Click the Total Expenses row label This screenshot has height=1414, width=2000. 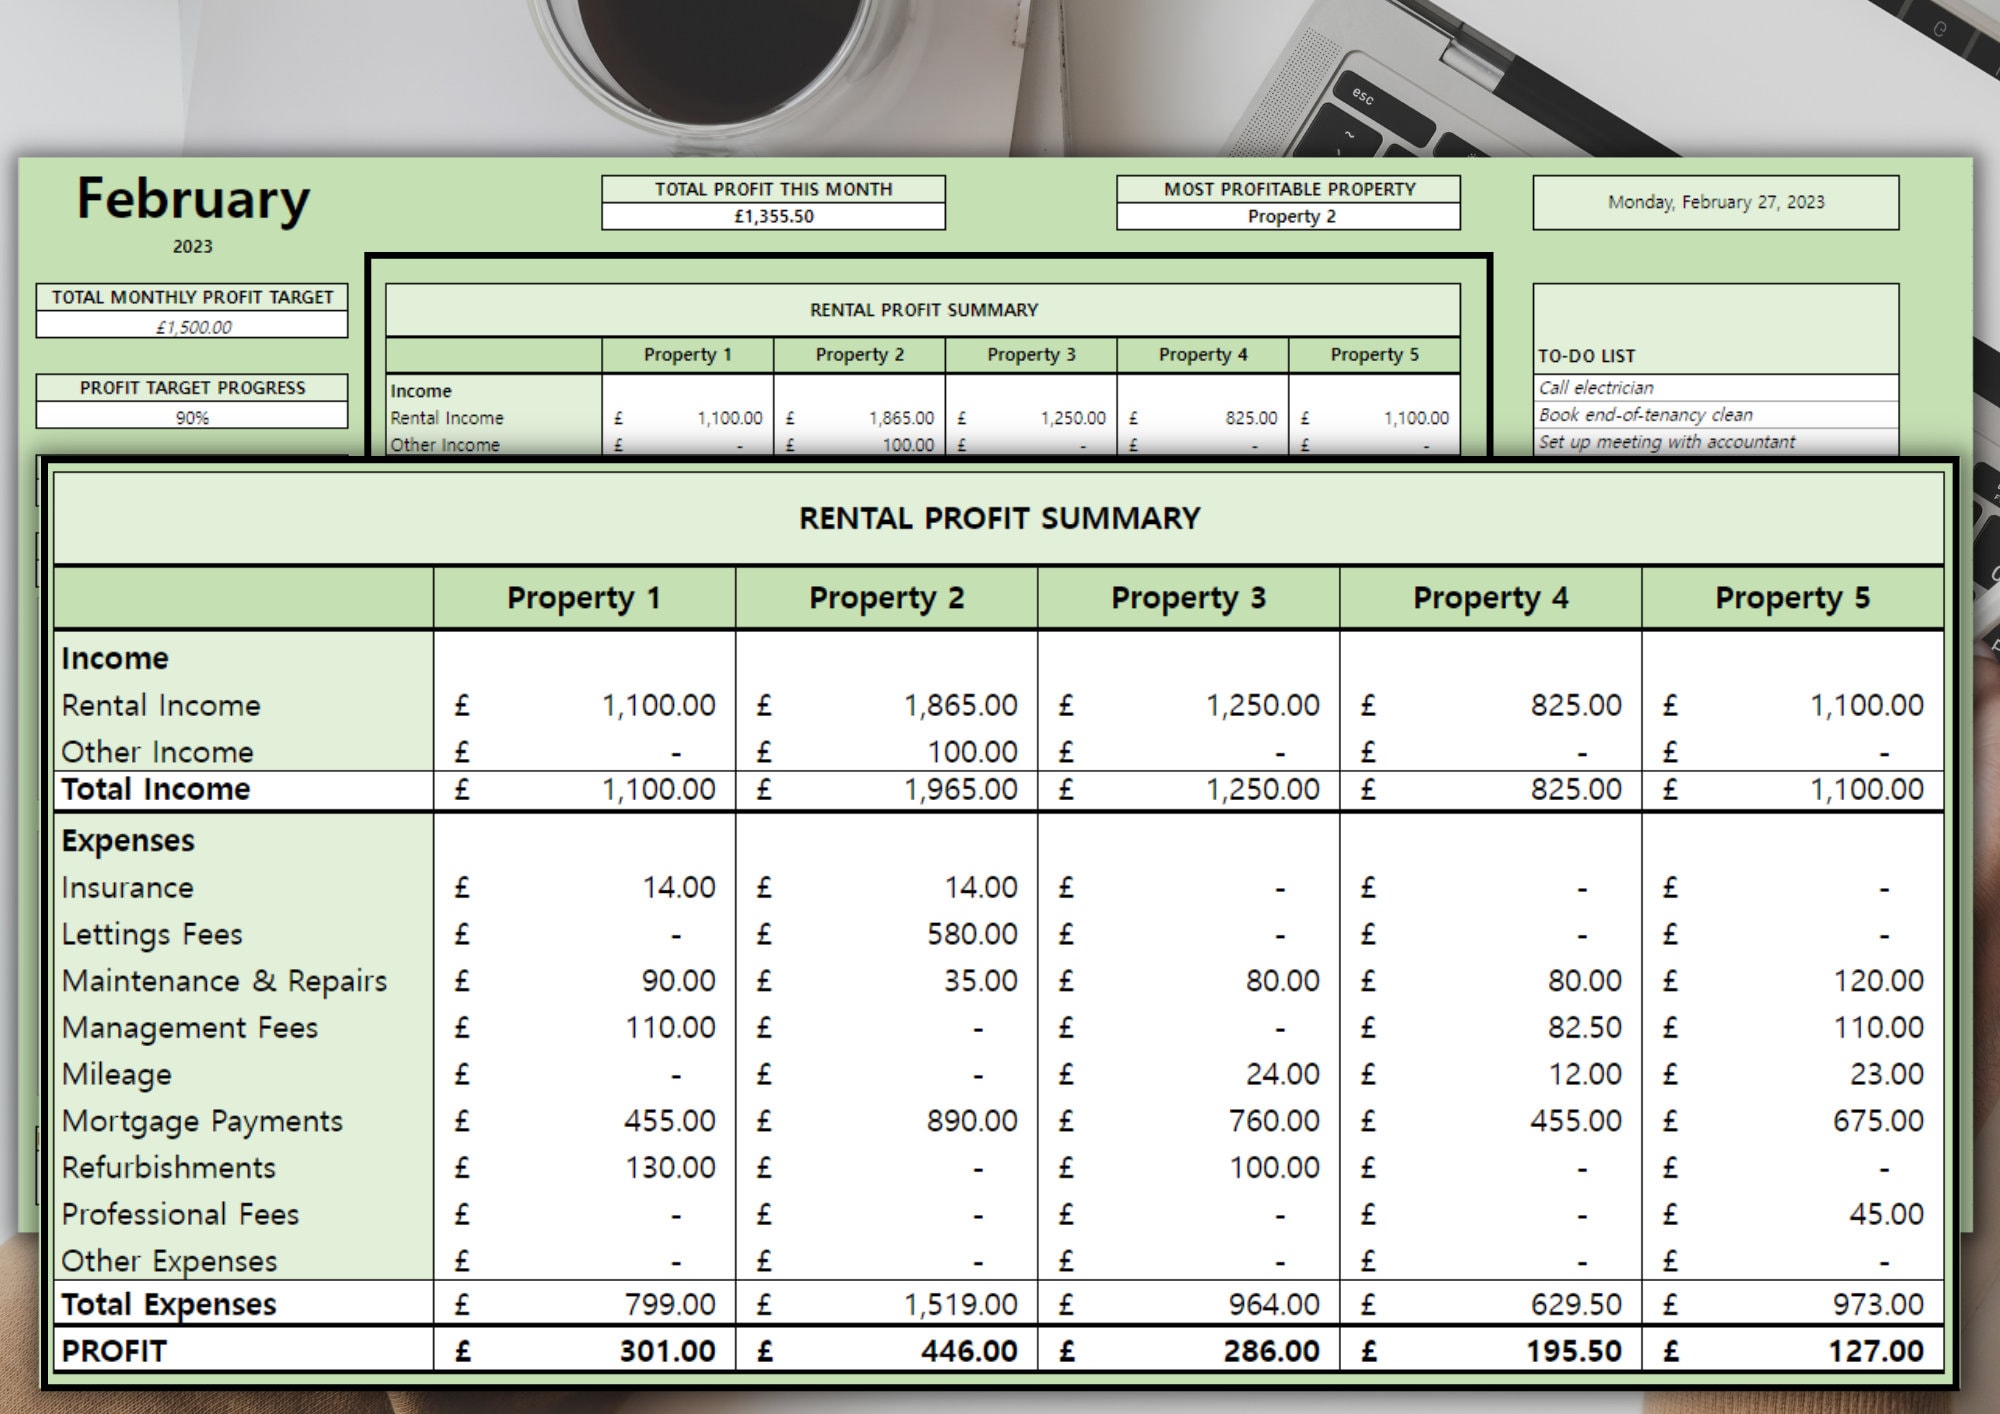(x=167, y=1303)
